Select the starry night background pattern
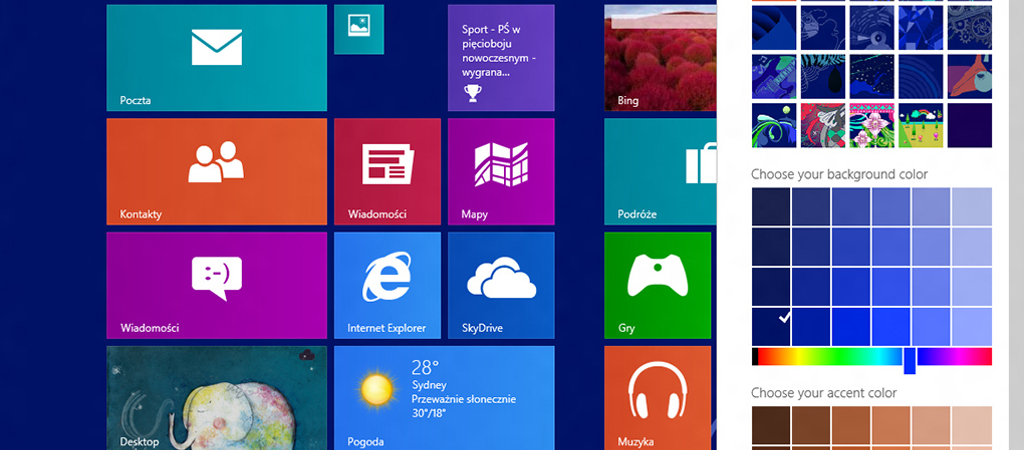This screenshot has height=450, width=1024. pyautogui.click(x=872, y=76)
